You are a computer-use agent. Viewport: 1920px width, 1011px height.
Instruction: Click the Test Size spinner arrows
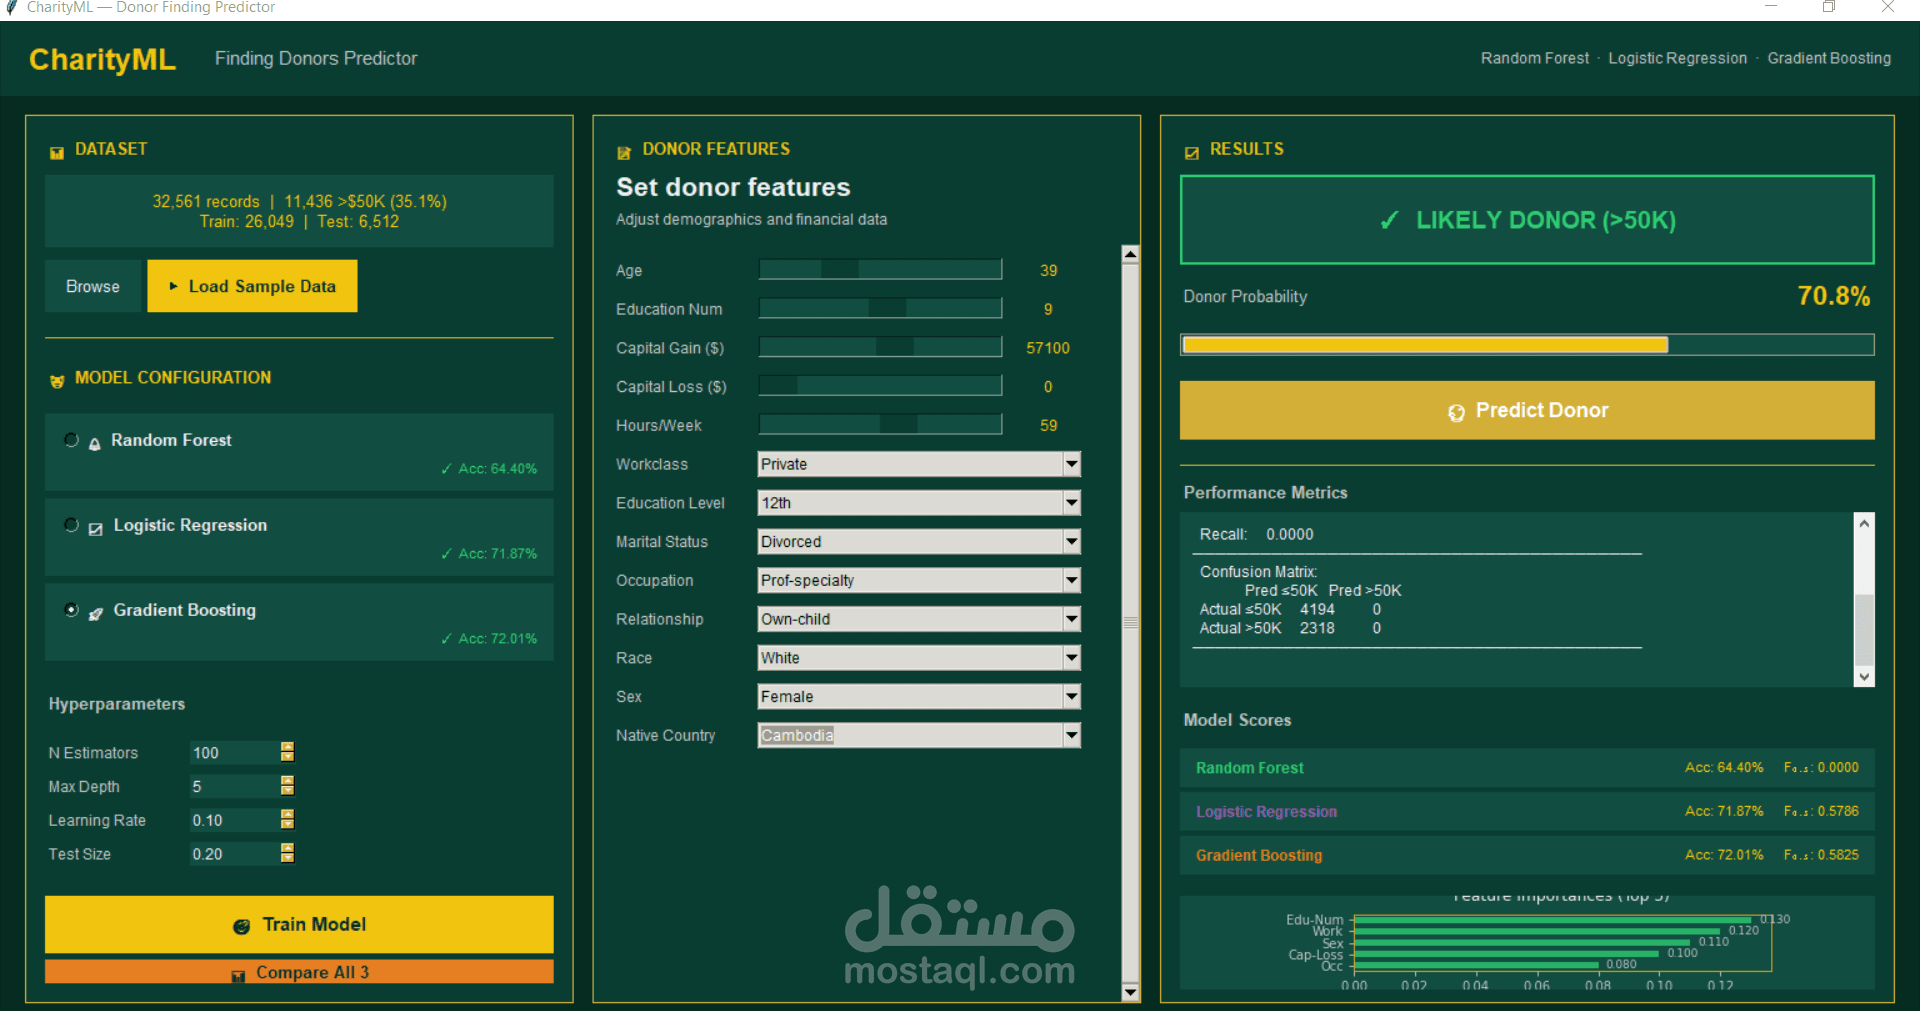pyautogui.click(x=287, y=853)
